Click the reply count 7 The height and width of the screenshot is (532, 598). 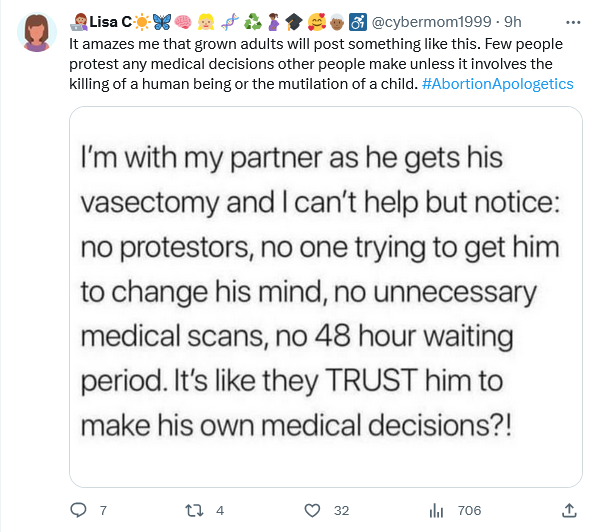pos(103,510)
